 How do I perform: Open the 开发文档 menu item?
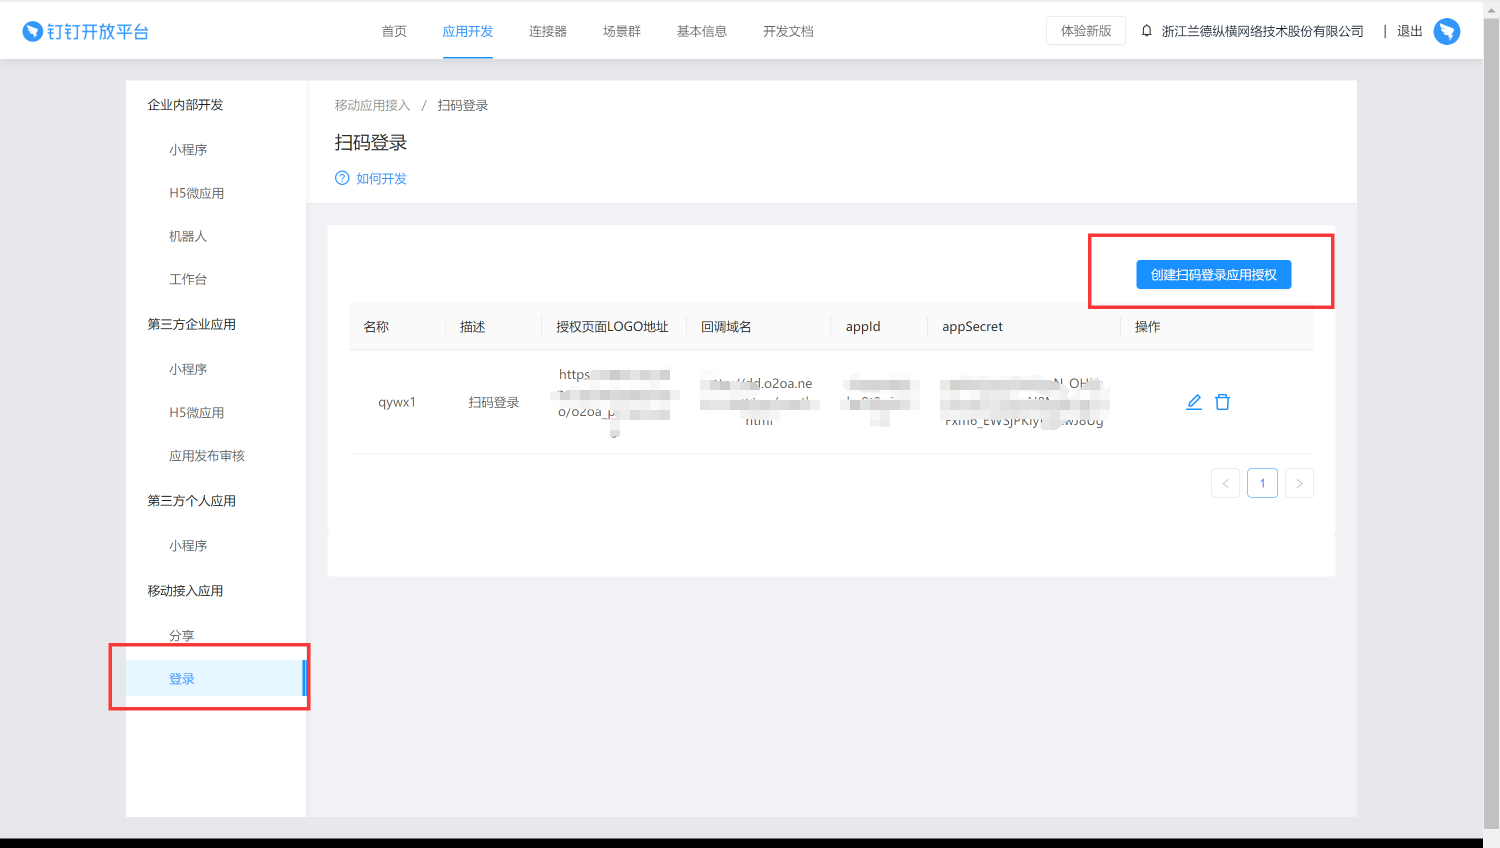[788, 30]
